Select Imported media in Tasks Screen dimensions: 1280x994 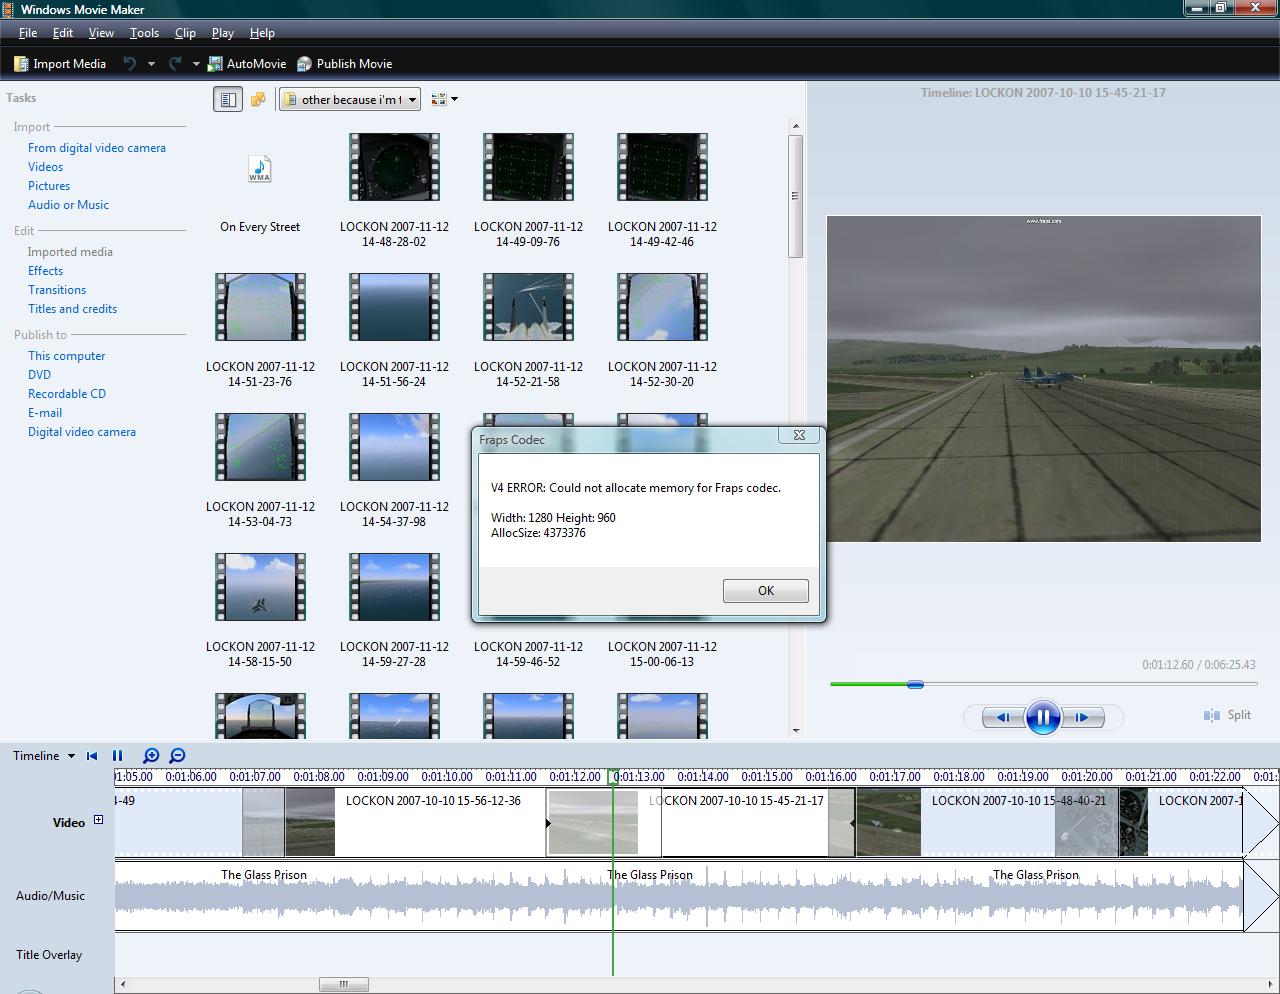pos(70,251)
